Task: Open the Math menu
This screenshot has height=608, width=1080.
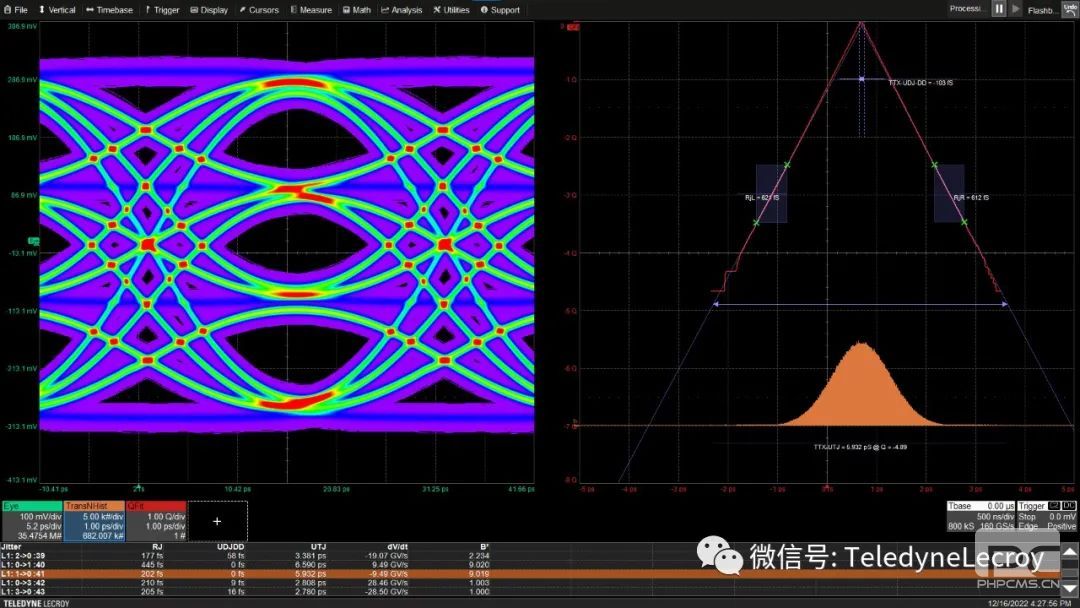Action: 357,10
